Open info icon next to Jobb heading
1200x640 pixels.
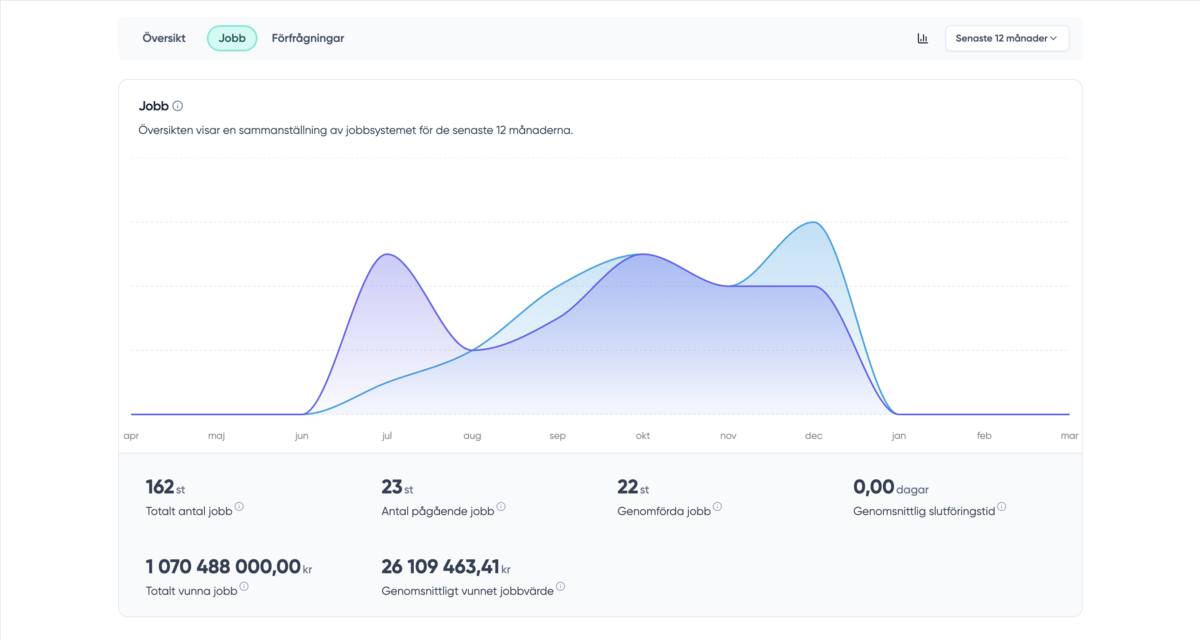tap(178, 106)
